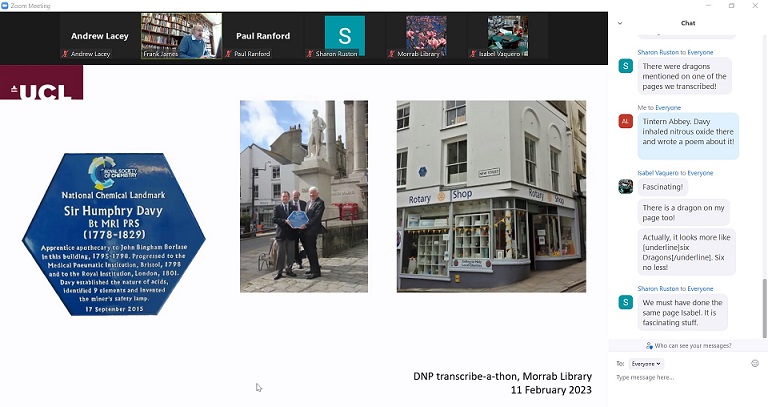Click the Type message here field

point(681,378)
